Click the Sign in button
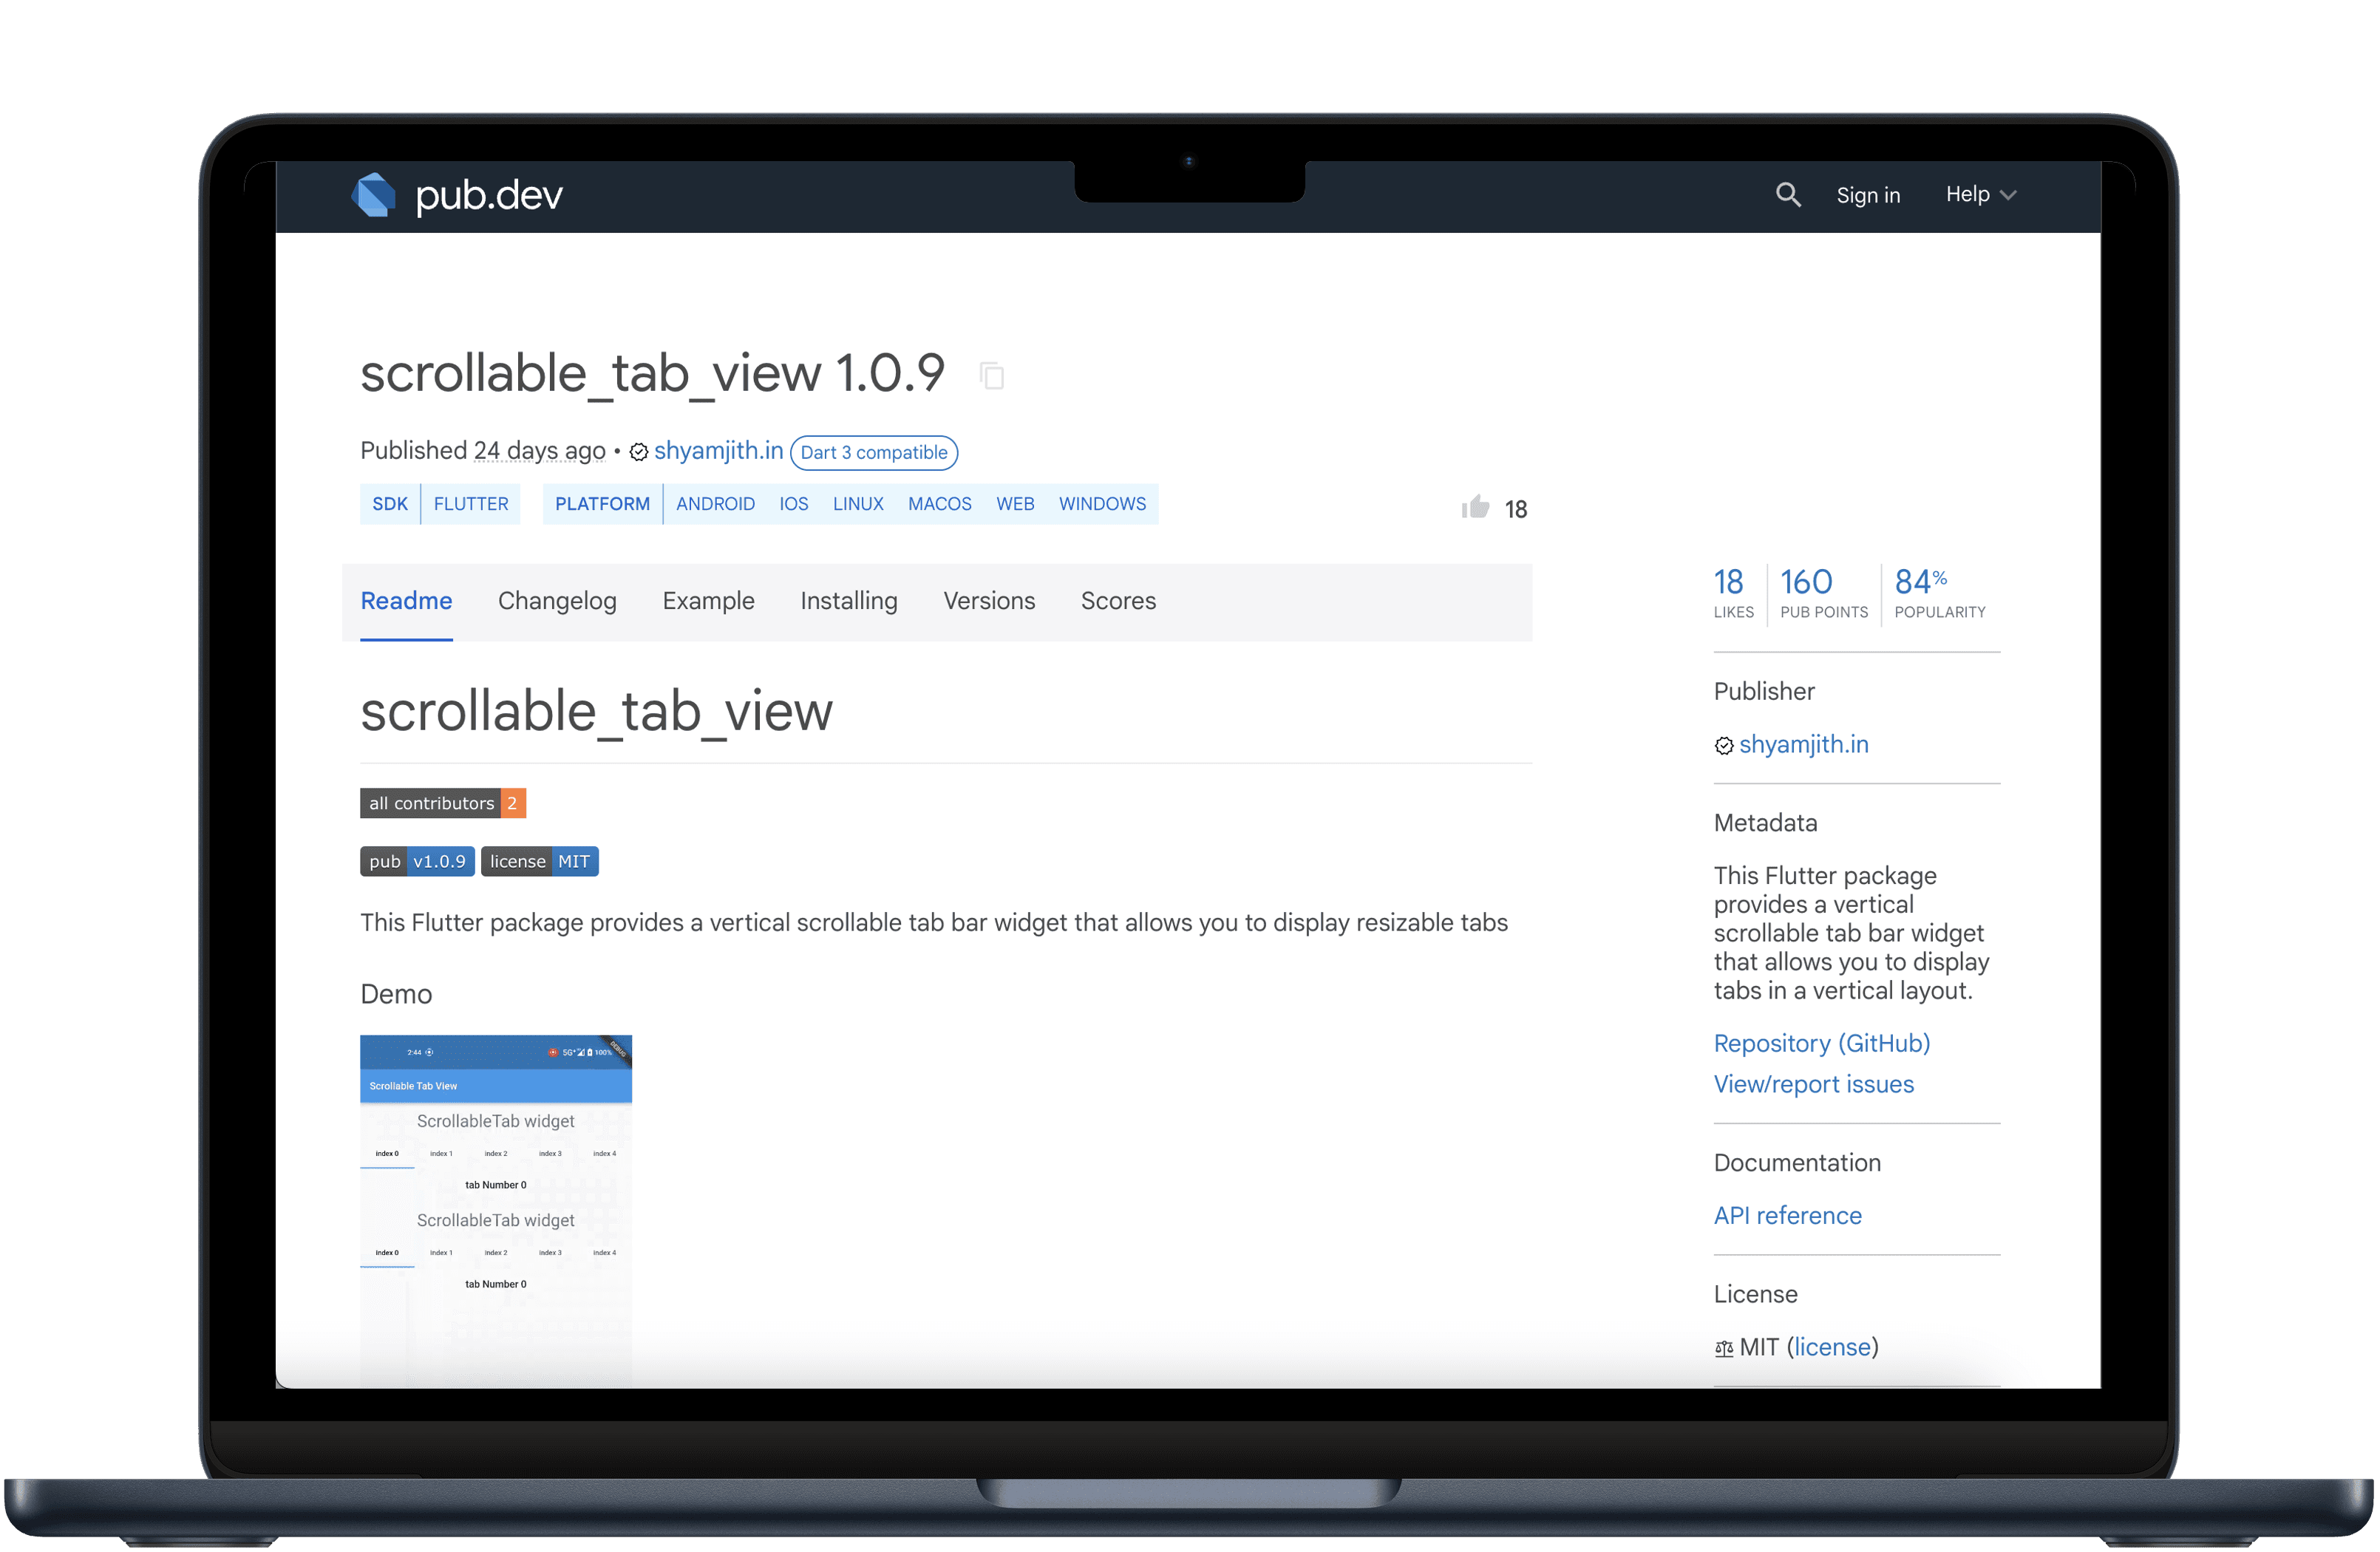 coord(1868,194)
